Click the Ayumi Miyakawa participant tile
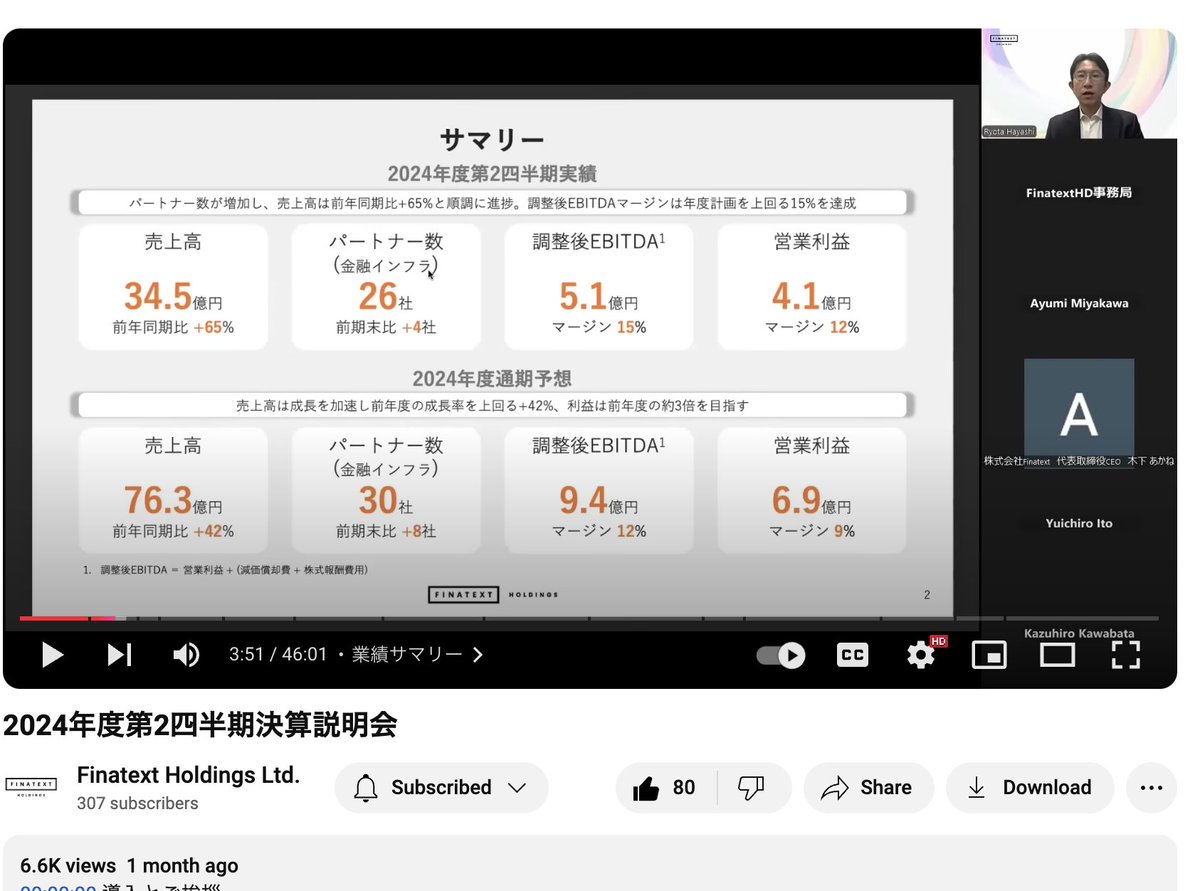 1078,303
